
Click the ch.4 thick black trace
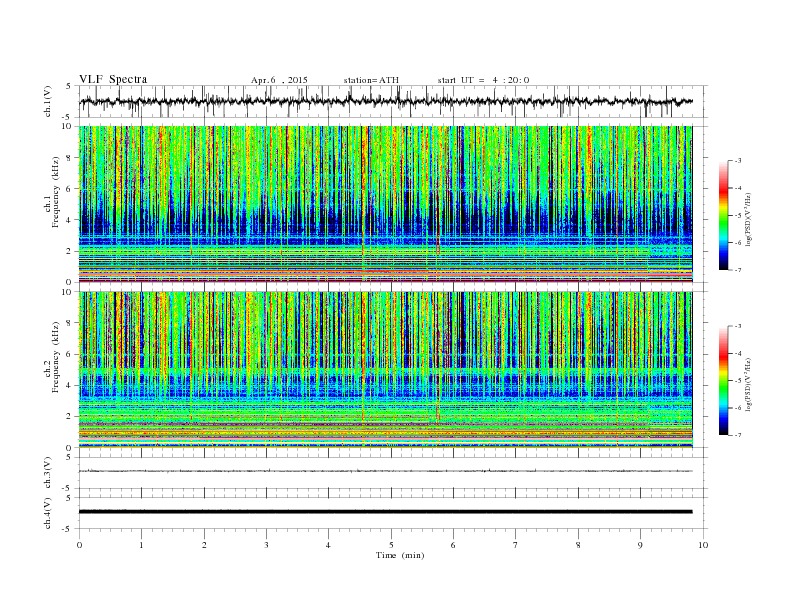point(385,512)
